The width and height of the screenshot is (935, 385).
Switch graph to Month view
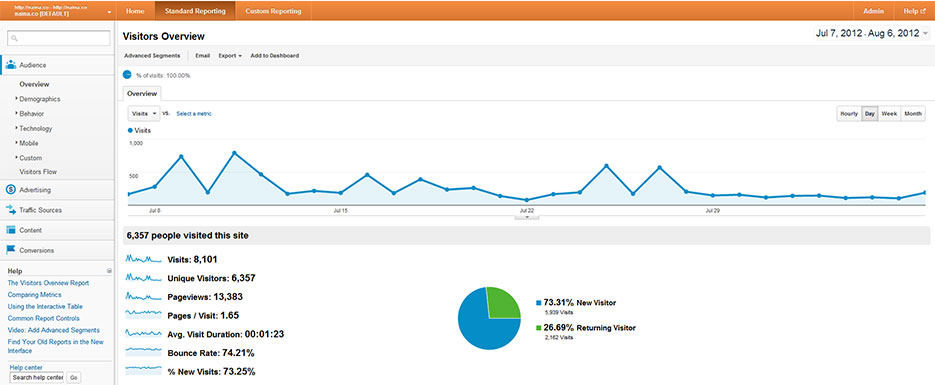913,113
